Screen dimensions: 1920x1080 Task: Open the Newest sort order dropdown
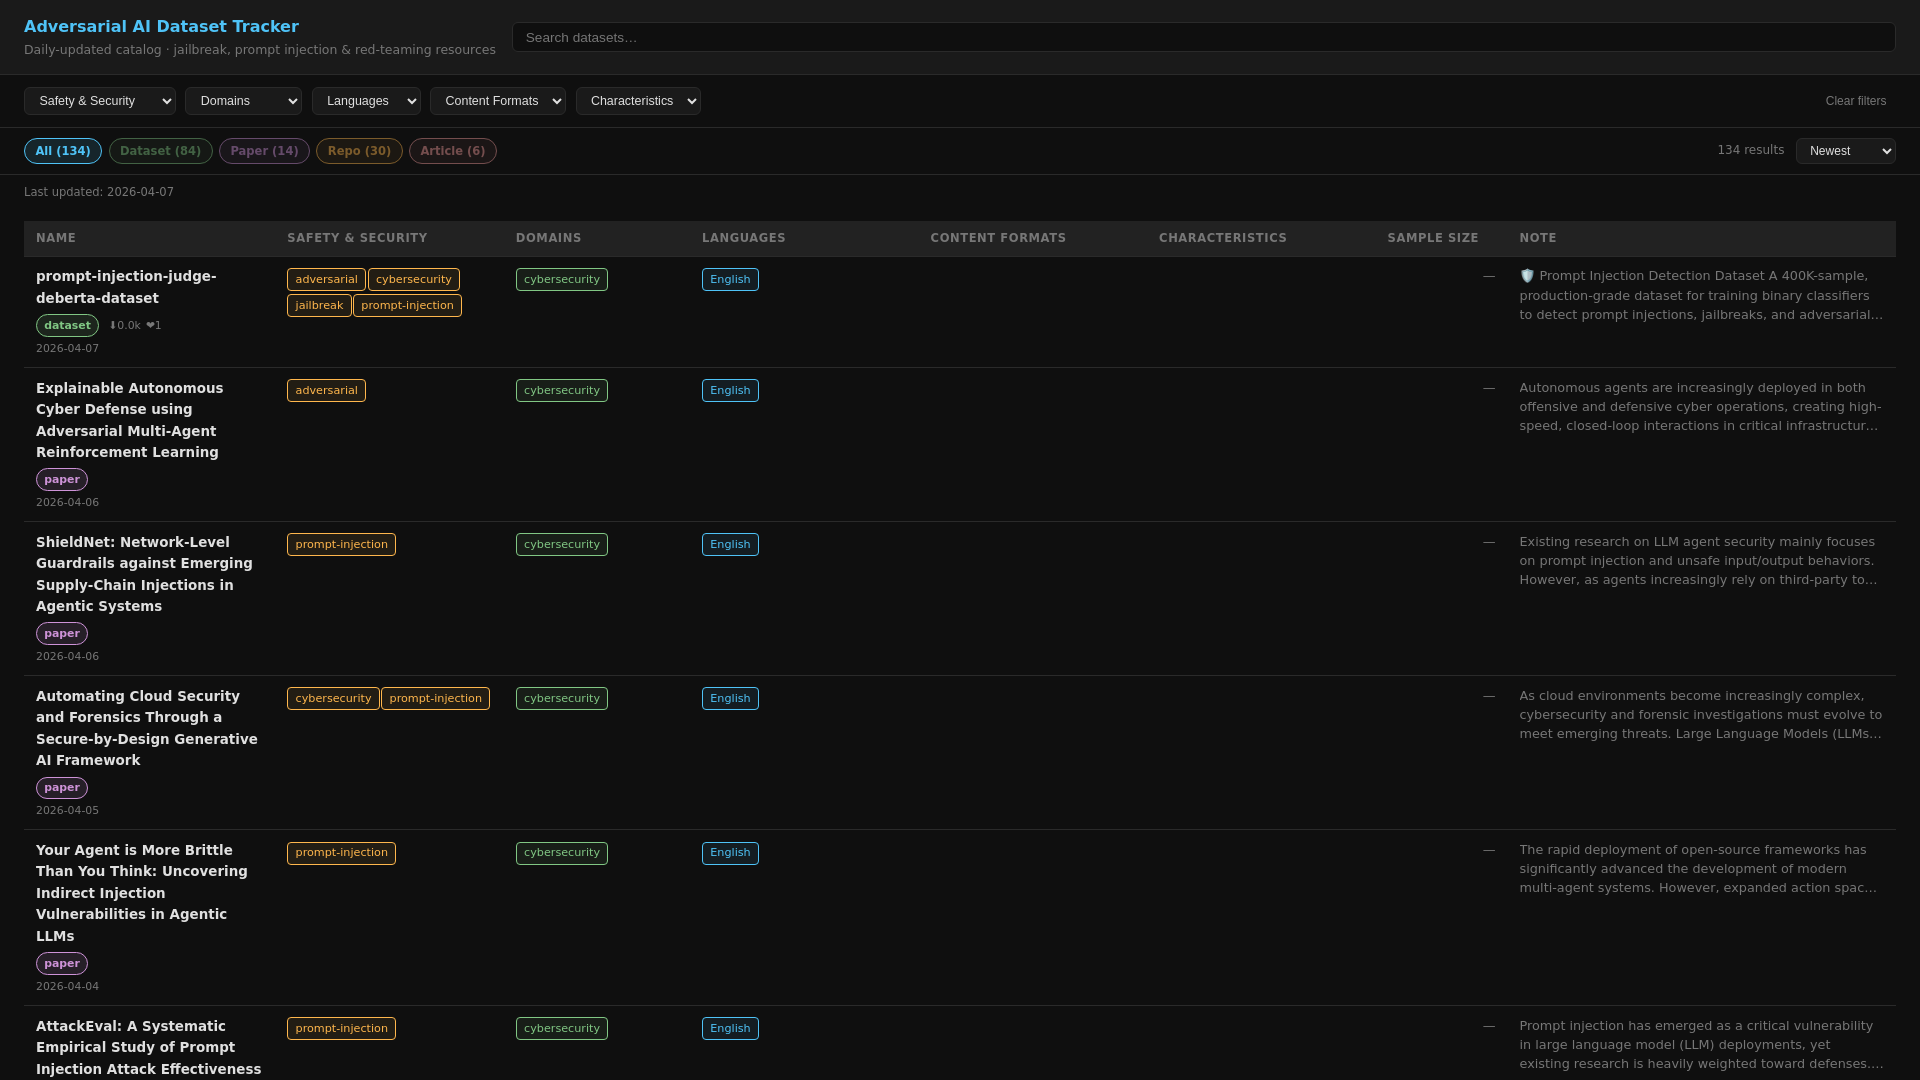click(1845, 151)
